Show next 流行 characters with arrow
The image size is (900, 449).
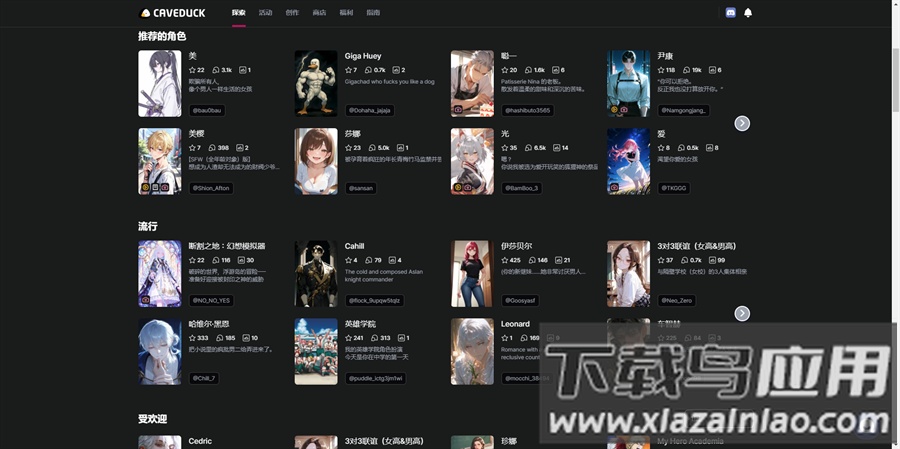(742, 313)
